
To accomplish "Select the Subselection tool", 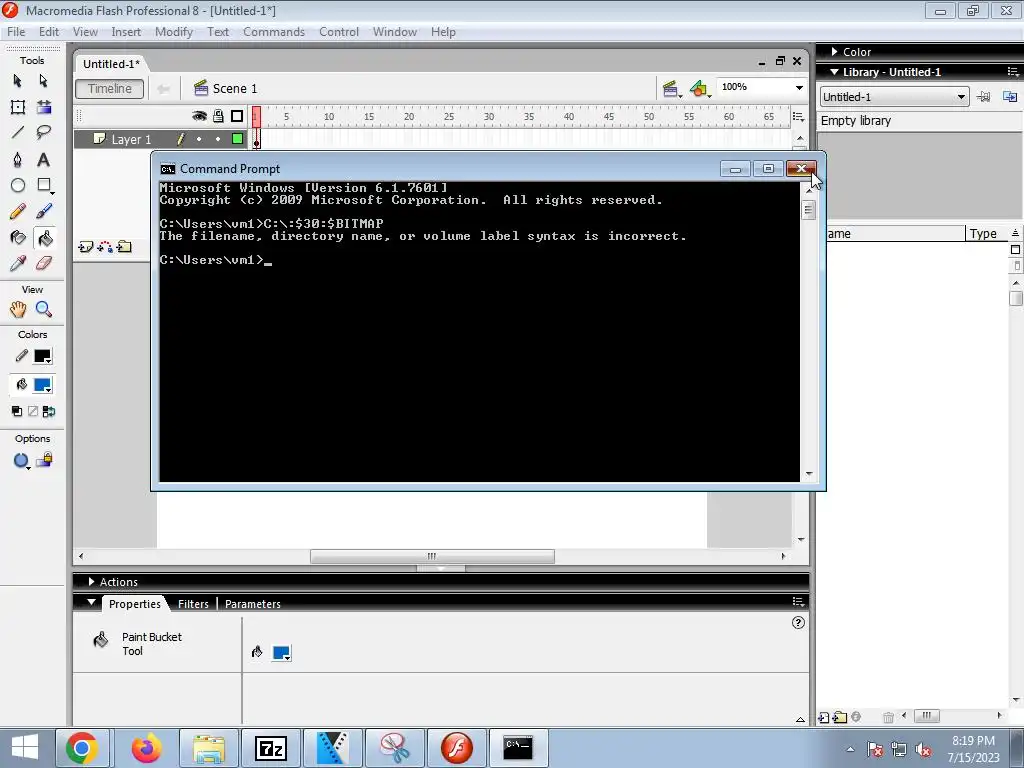I will point(43,80).
